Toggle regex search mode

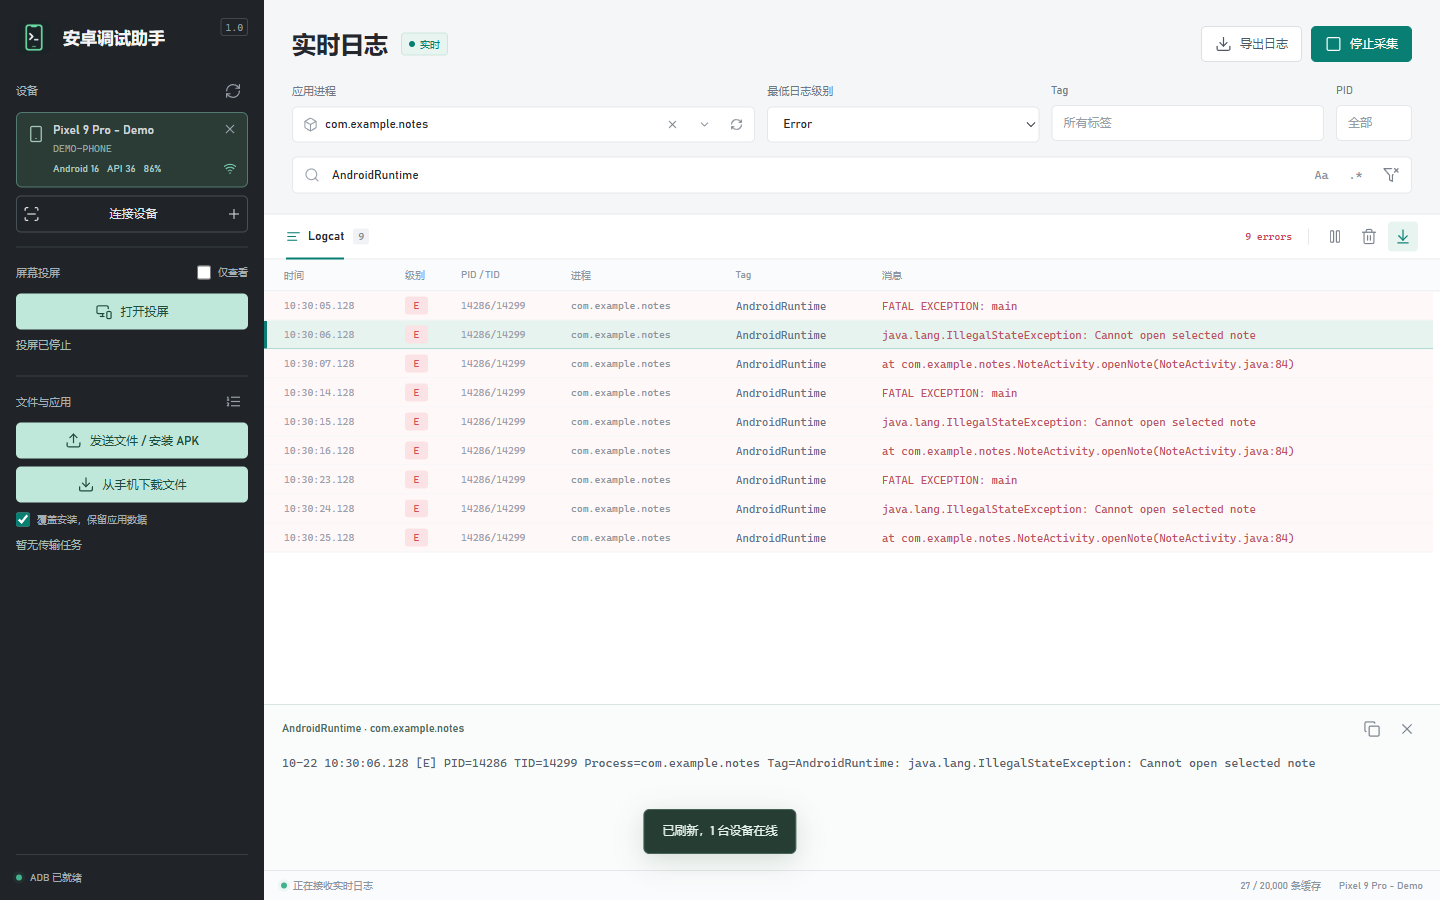coord(1356,175)
